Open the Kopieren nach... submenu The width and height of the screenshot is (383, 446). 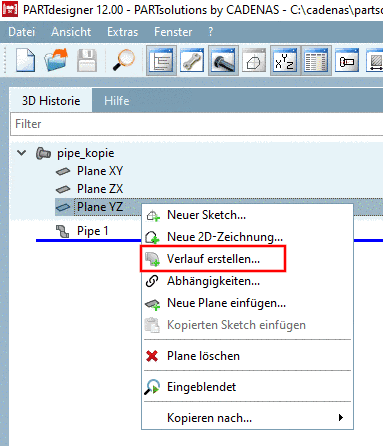point(247,418)
